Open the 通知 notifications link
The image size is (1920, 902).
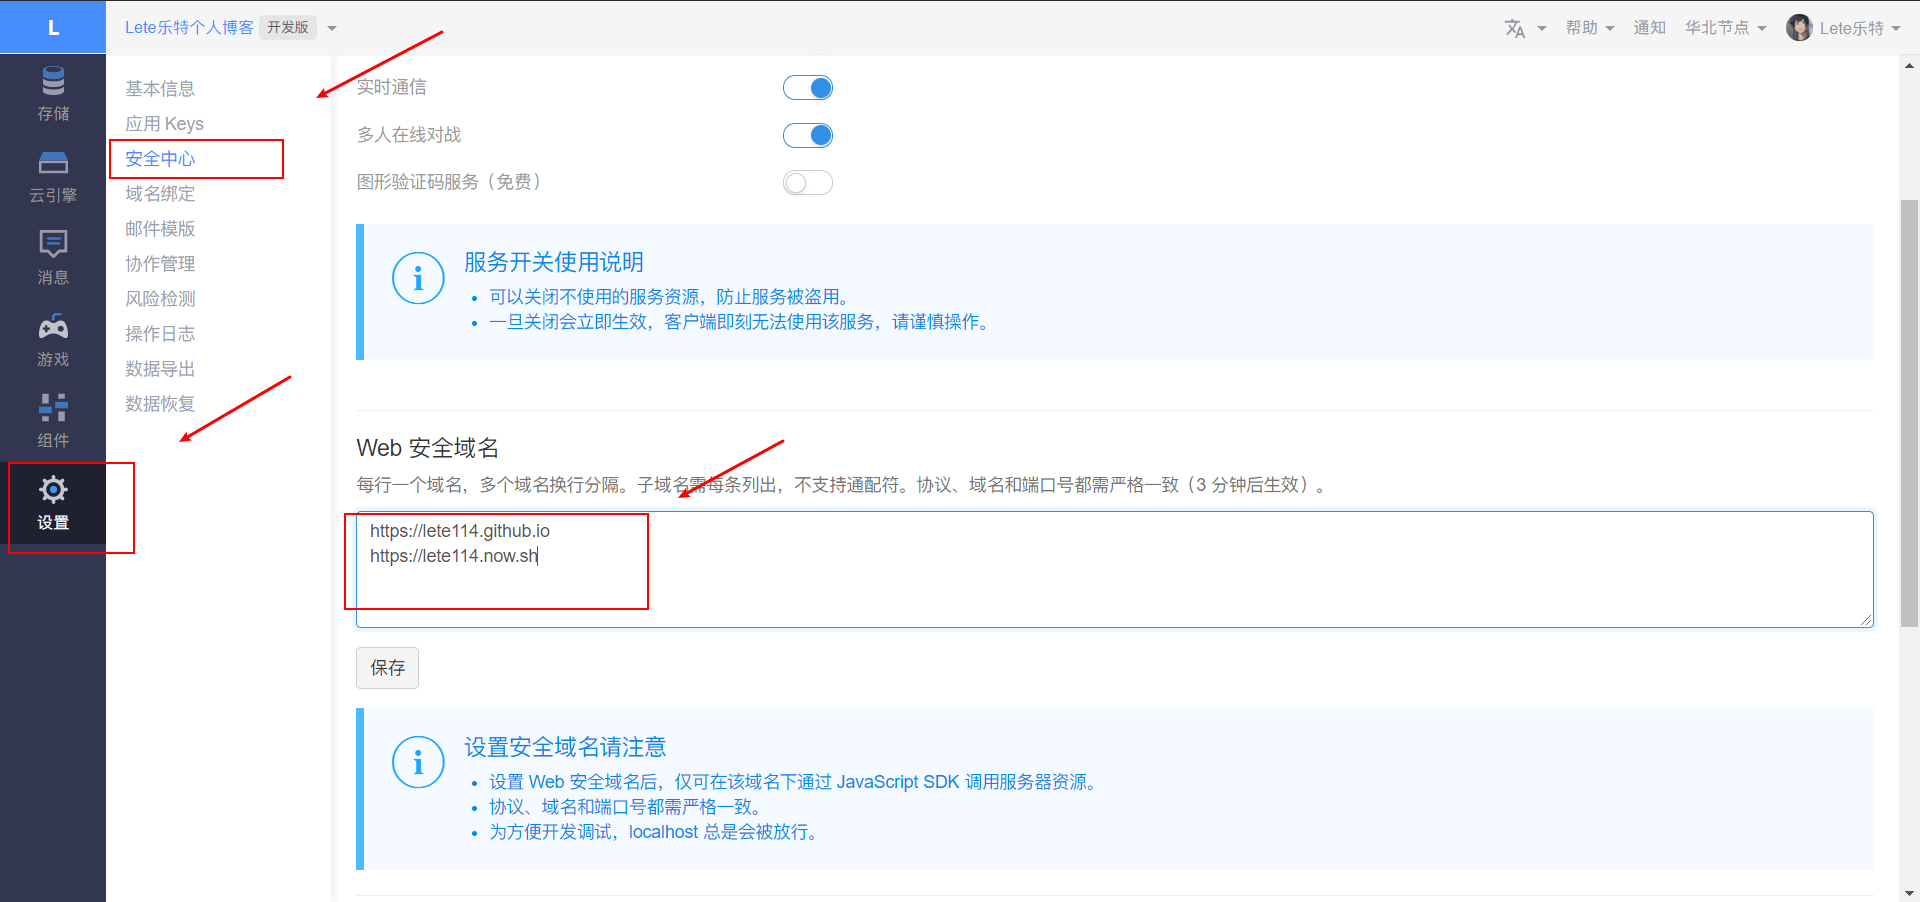click(1649, 28)
